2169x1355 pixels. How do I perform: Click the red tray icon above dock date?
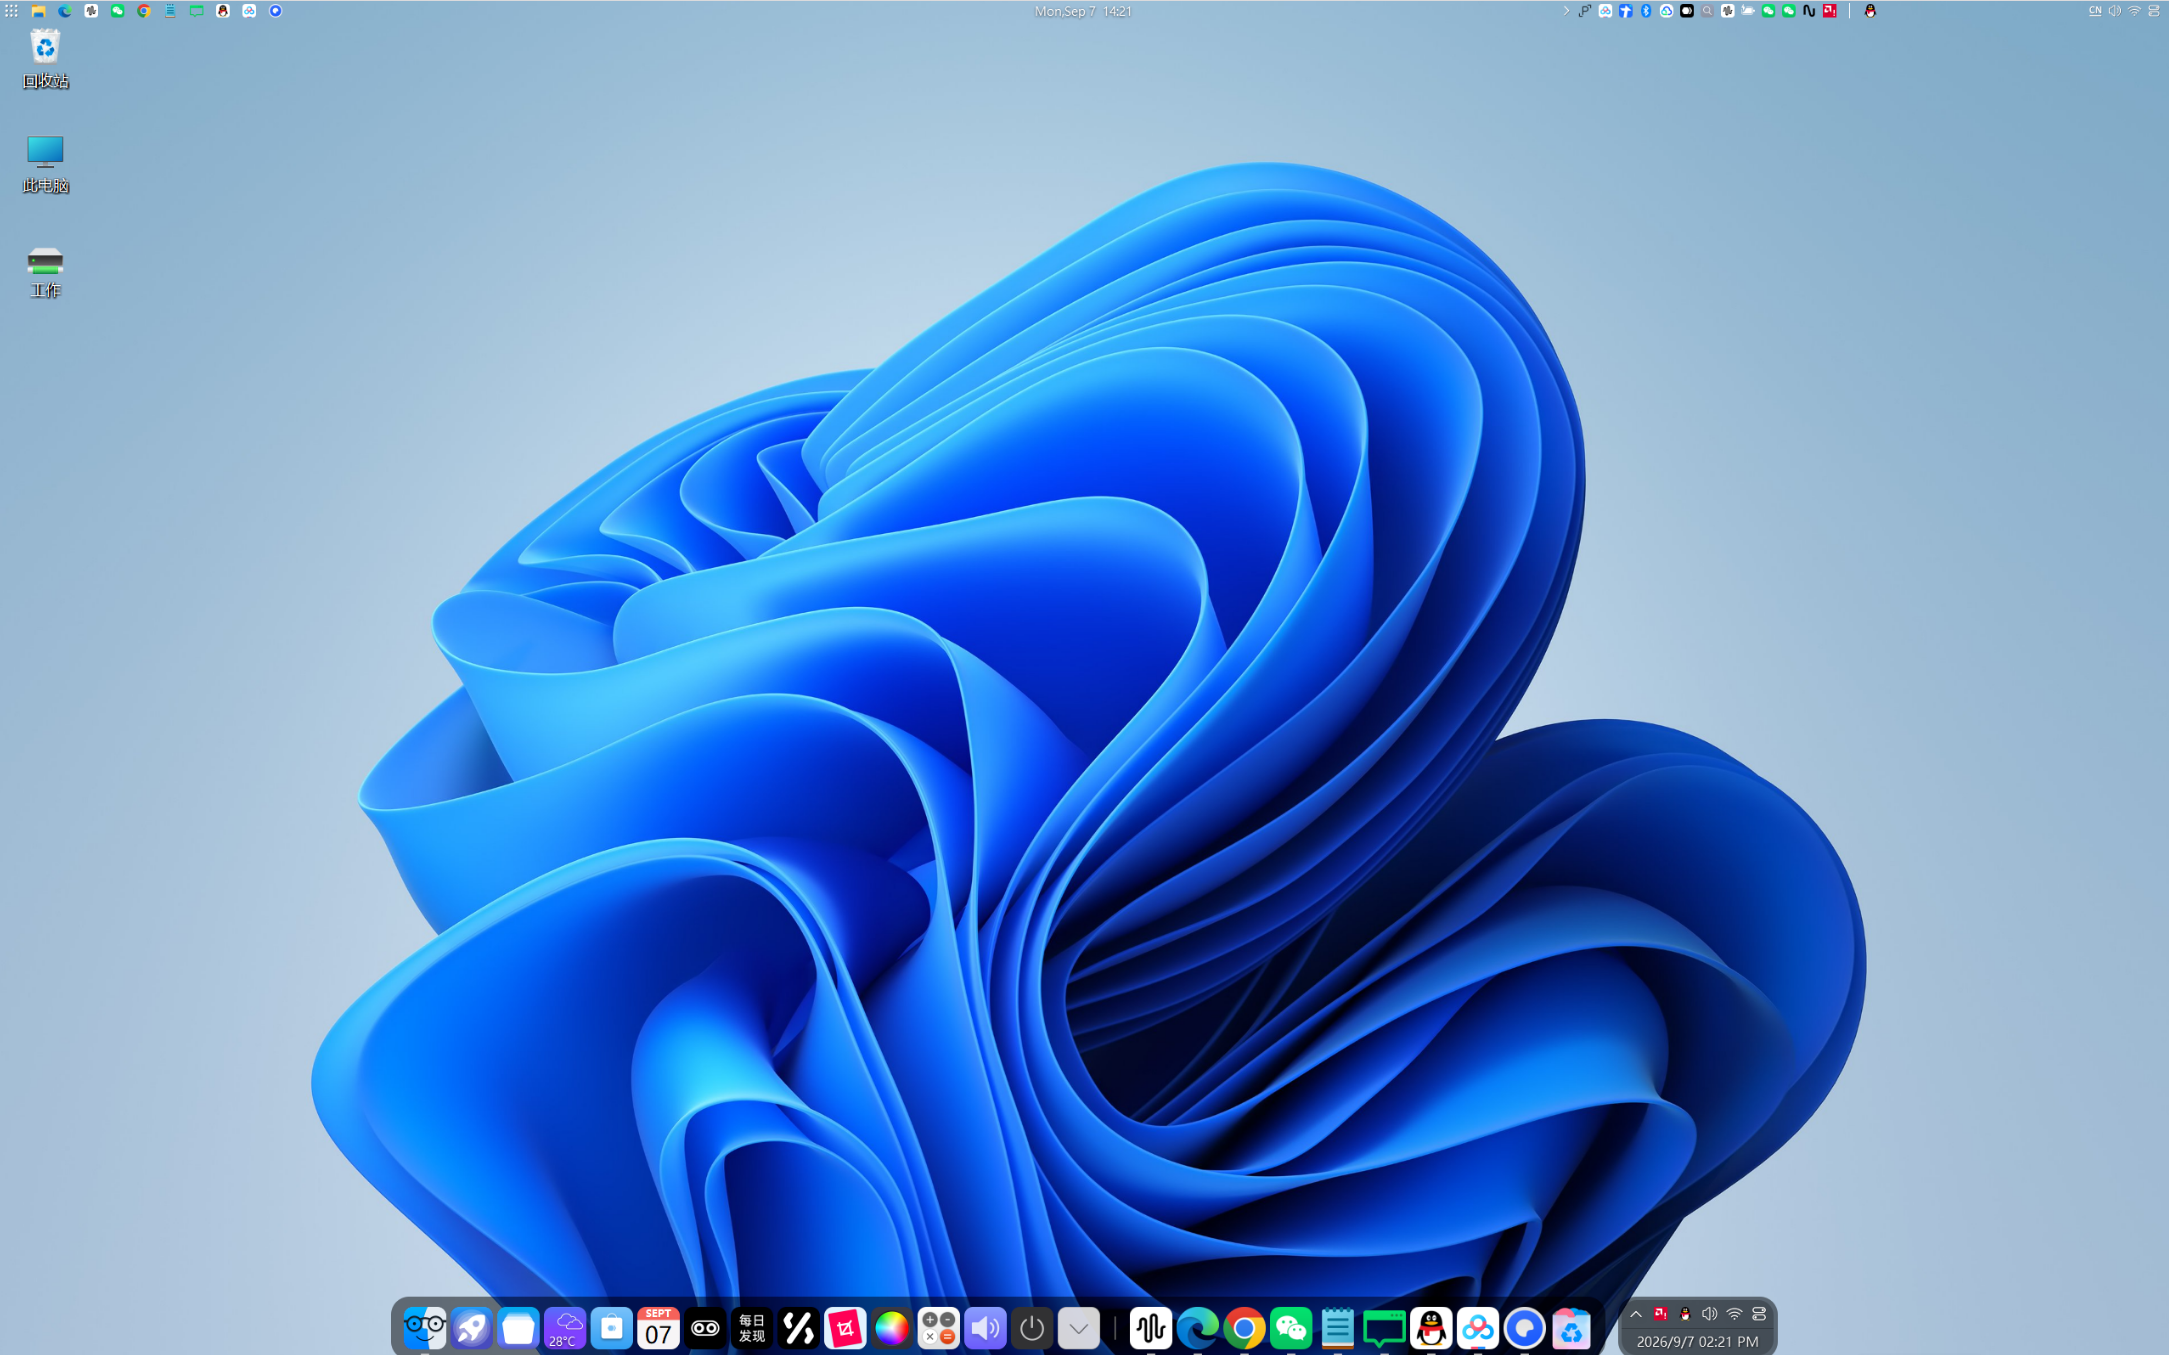[x=1660, y=1314]
